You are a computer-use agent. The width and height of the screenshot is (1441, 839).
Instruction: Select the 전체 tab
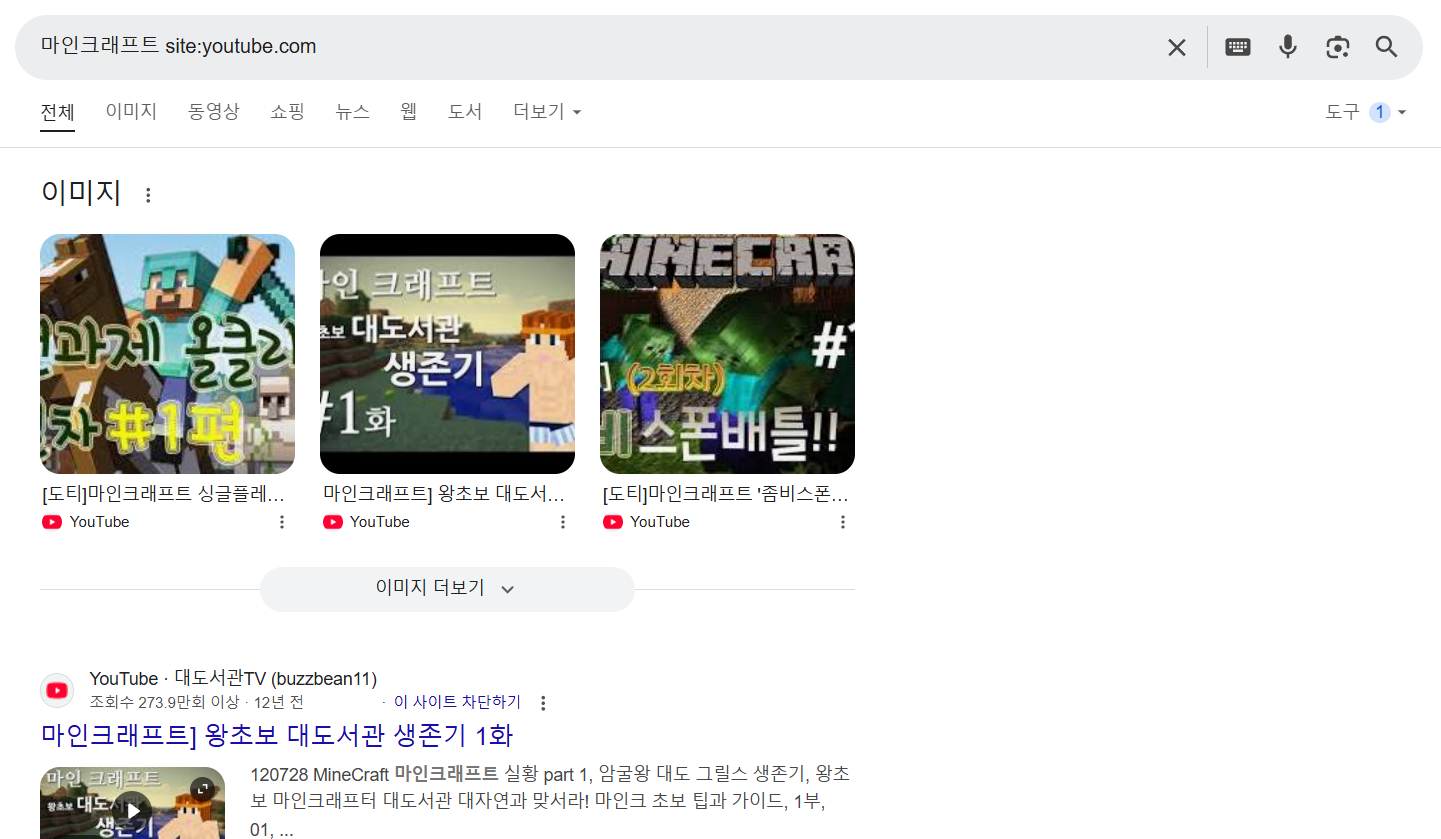pos(57,112)
